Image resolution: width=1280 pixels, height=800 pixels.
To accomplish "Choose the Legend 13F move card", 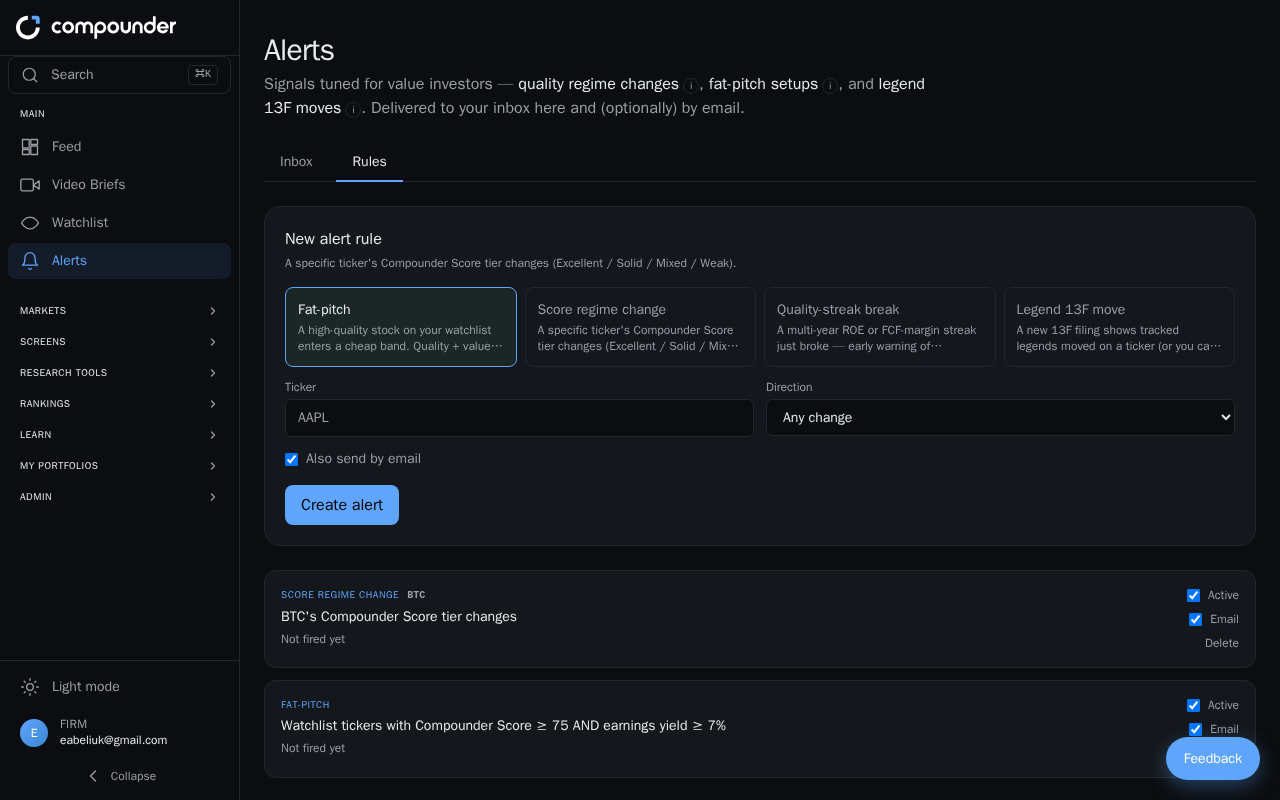I will point(1119,327).
